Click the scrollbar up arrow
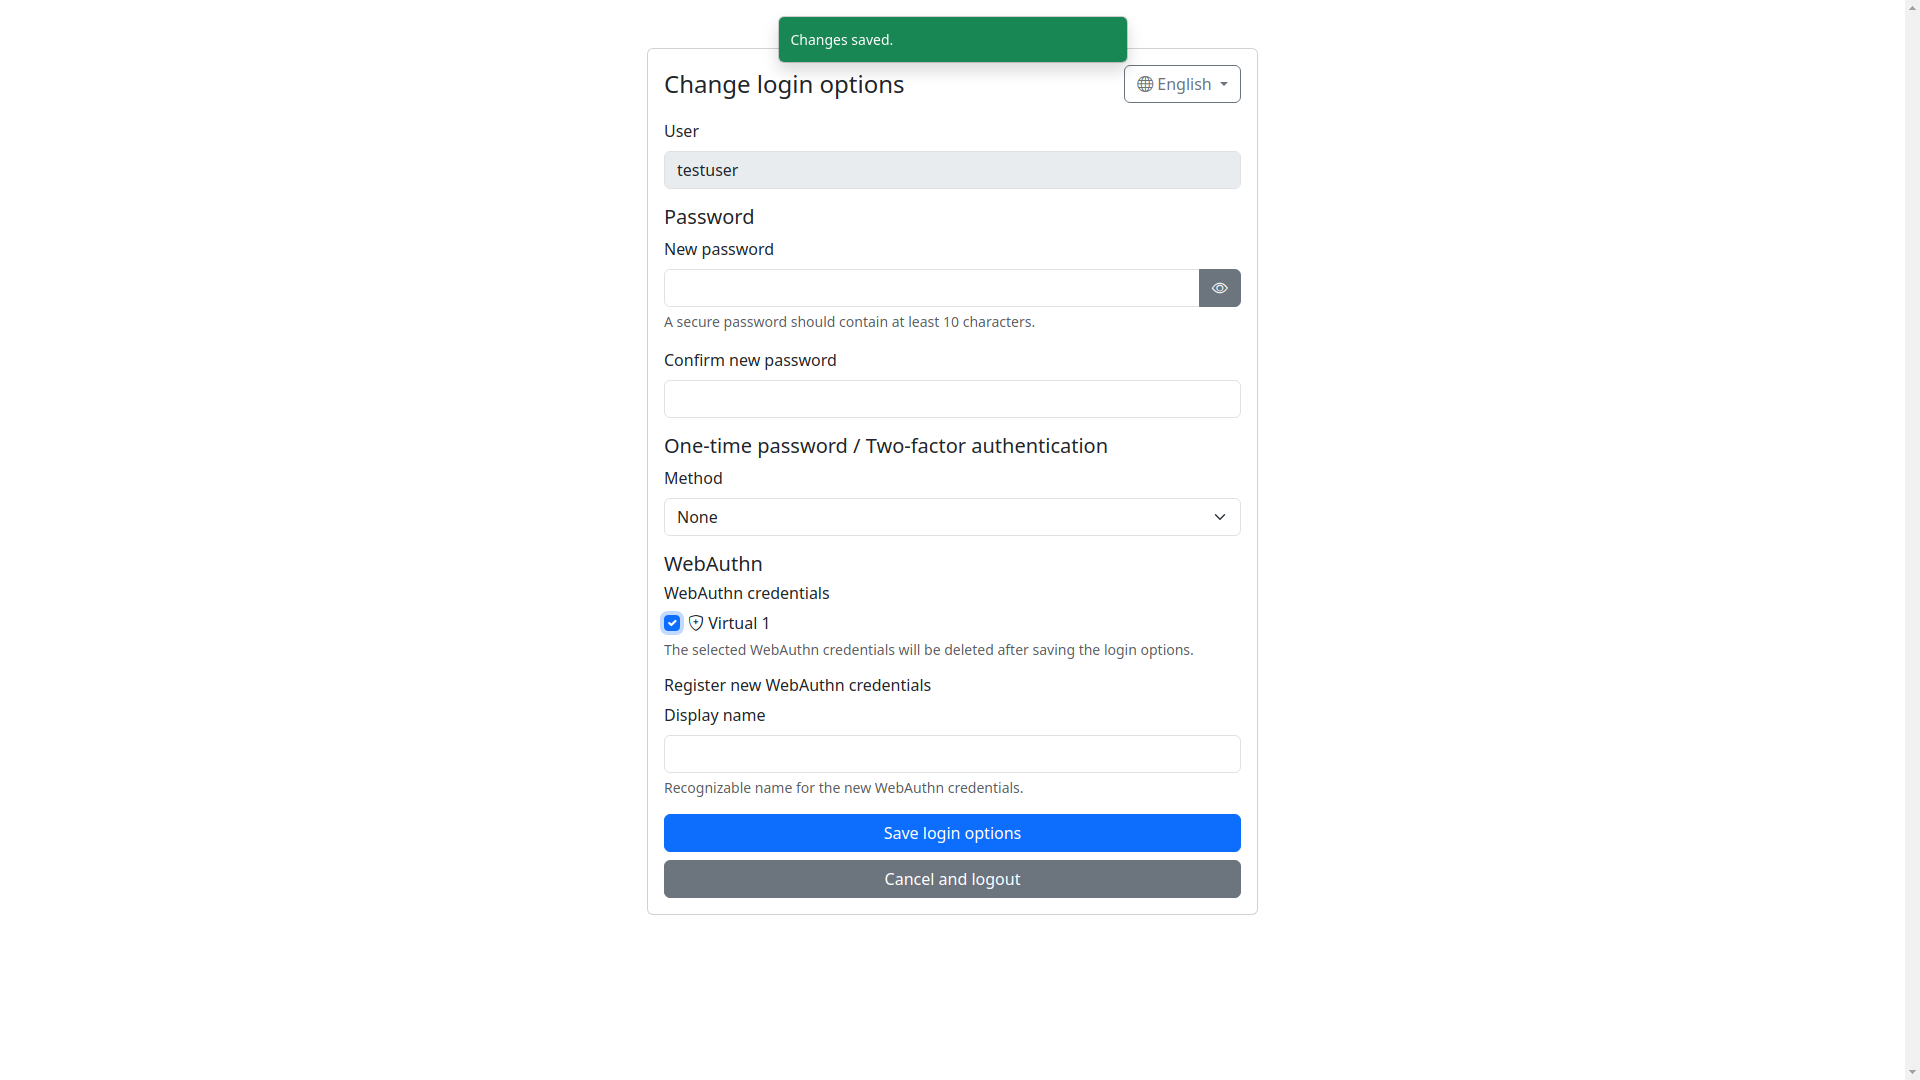The height and width of the screenshot is (1080, 1920). [x=1911, y=7]
